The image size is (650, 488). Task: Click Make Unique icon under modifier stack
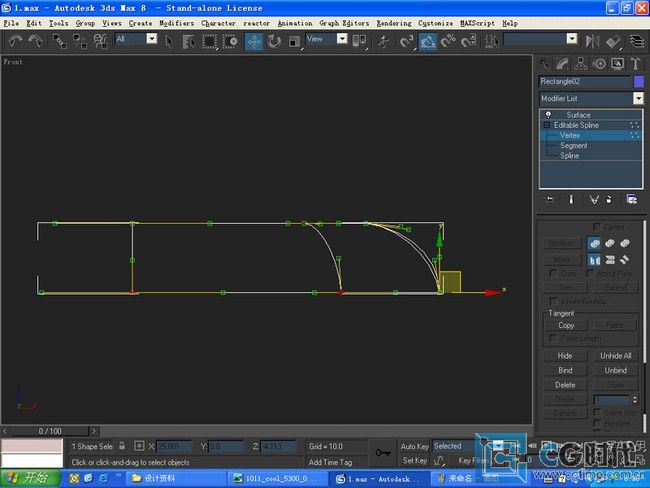594,200
